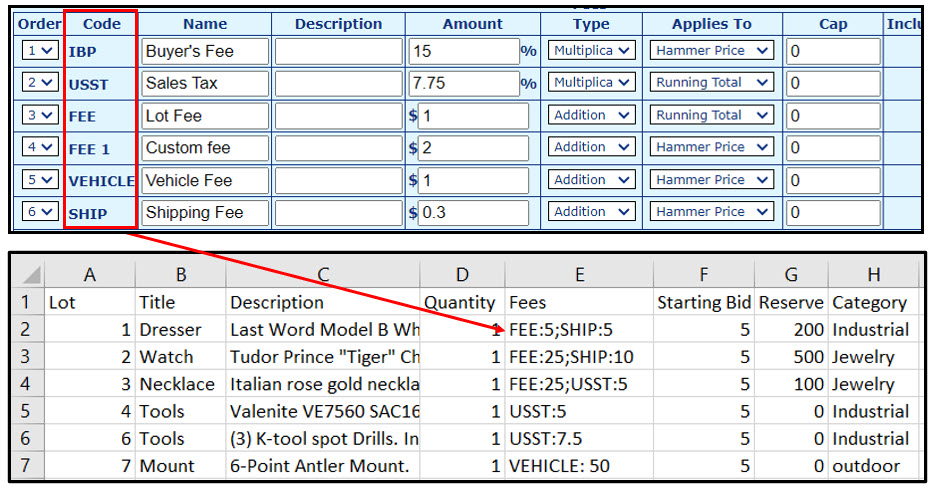Open Applies To dropdown for Sales Tax
Image resolution: width=929 pixels, height=486 pixels.
point(712,82)
